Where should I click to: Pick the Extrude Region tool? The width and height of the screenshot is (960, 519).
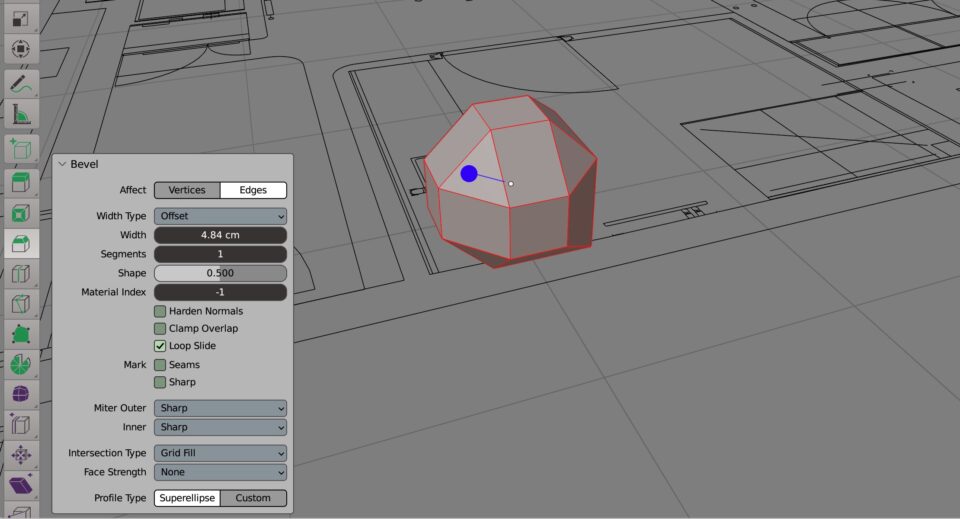tap(20, 182)
